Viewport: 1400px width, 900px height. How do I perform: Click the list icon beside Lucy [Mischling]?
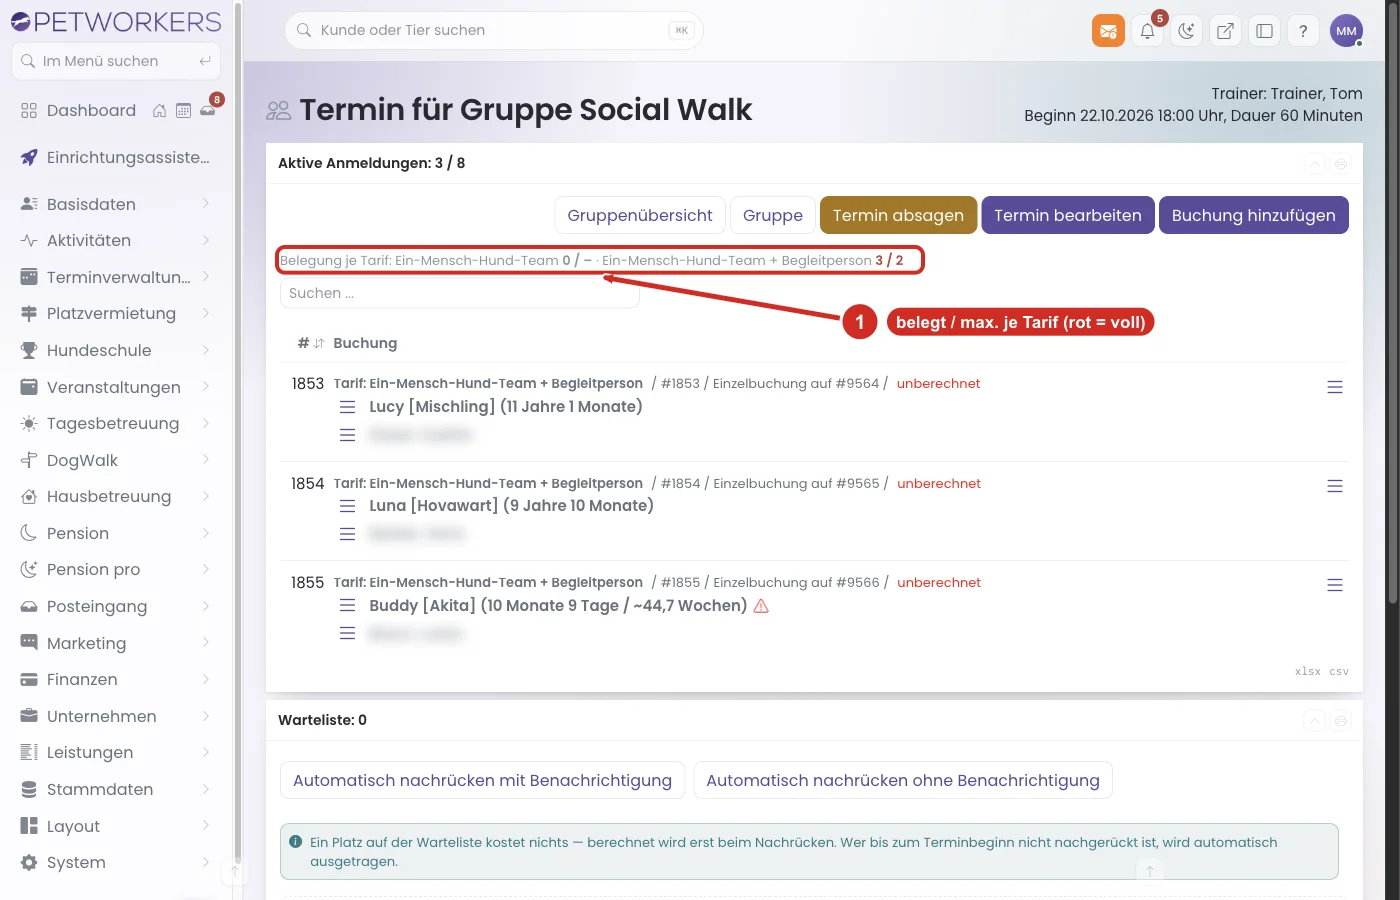click(348, 407)
